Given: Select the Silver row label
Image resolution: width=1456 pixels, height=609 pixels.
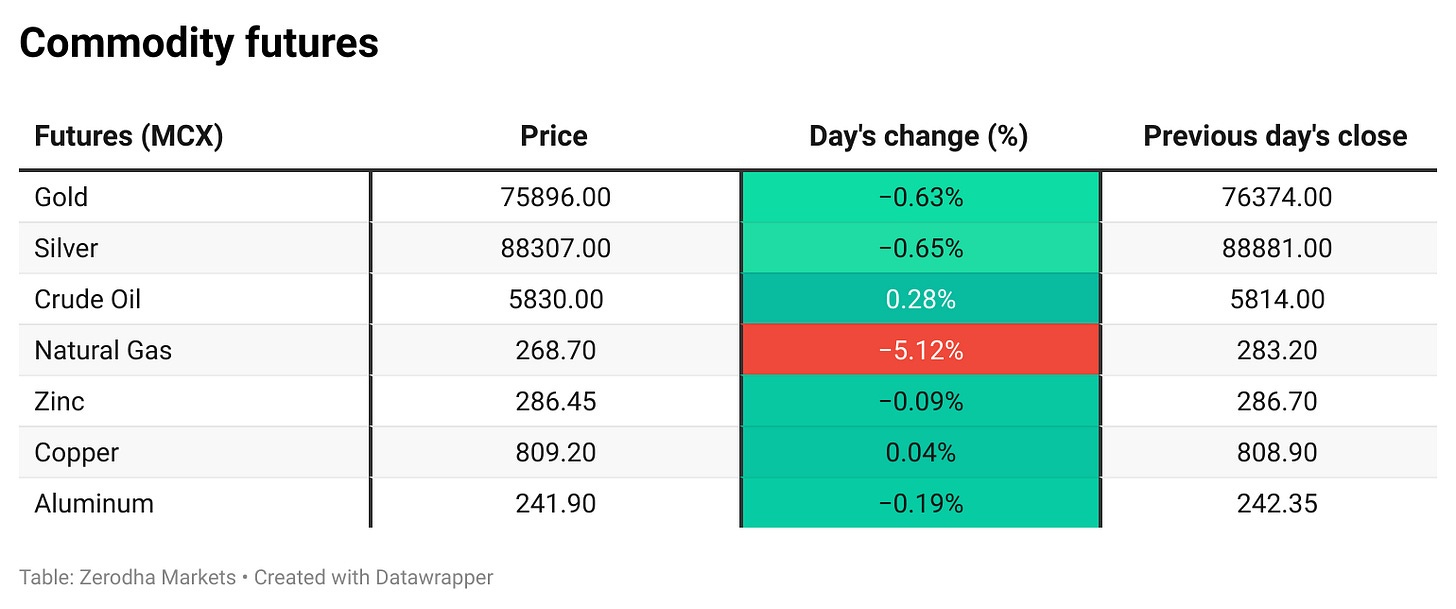Looking at the screenshot, I should tap(66, 248).
